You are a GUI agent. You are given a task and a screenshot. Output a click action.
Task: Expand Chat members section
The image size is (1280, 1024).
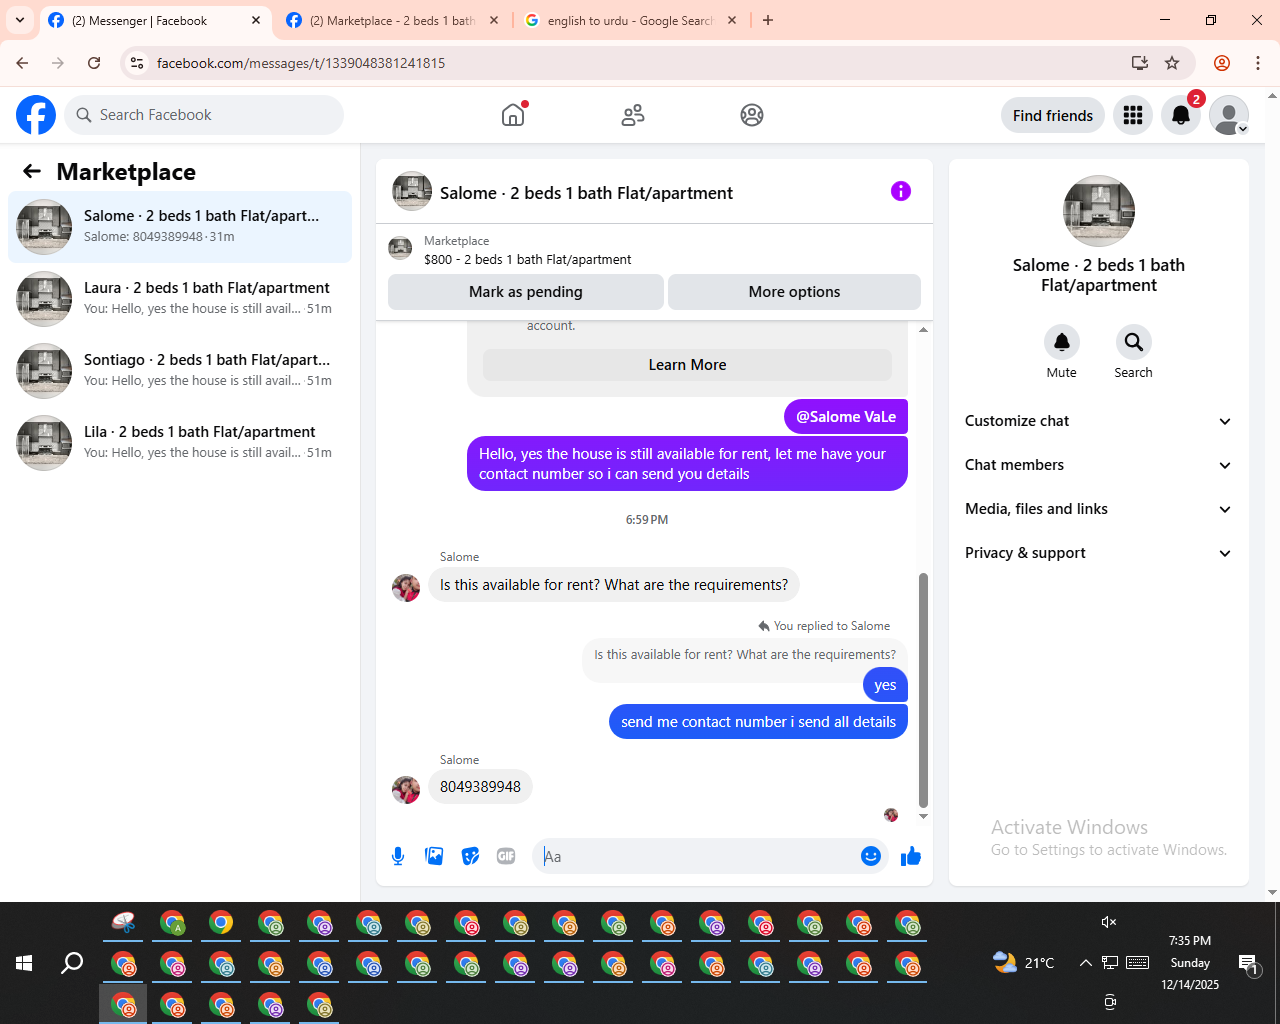click(1099, 465)
